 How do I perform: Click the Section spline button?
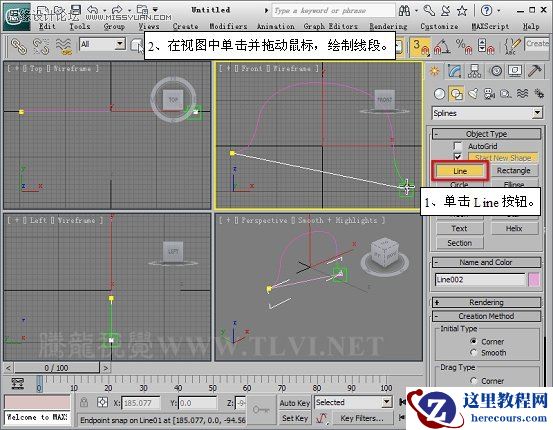tap(460, 243)
